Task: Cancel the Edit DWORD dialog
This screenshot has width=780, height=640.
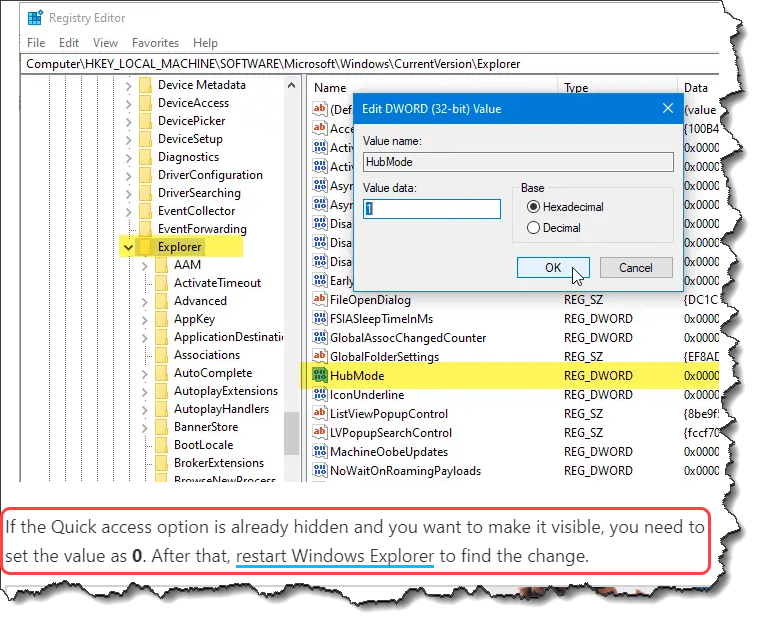Action: (x=636, y=268)
